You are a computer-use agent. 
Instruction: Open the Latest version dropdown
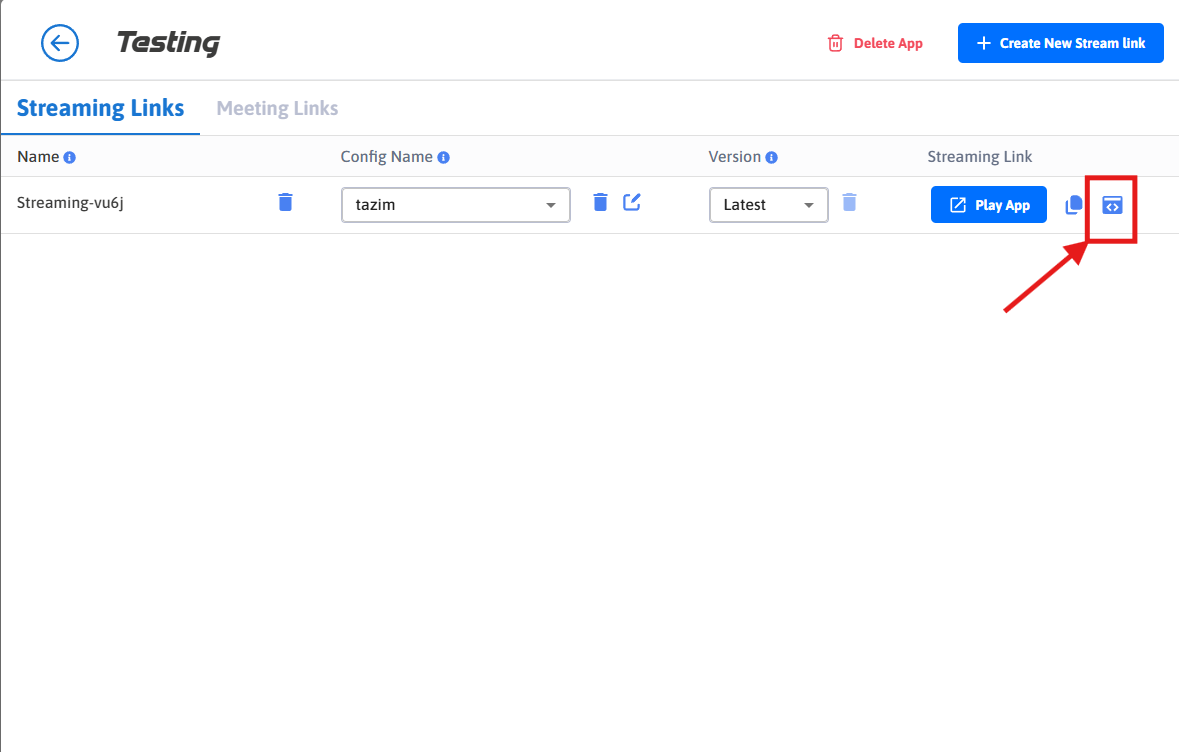coord(768,205)
